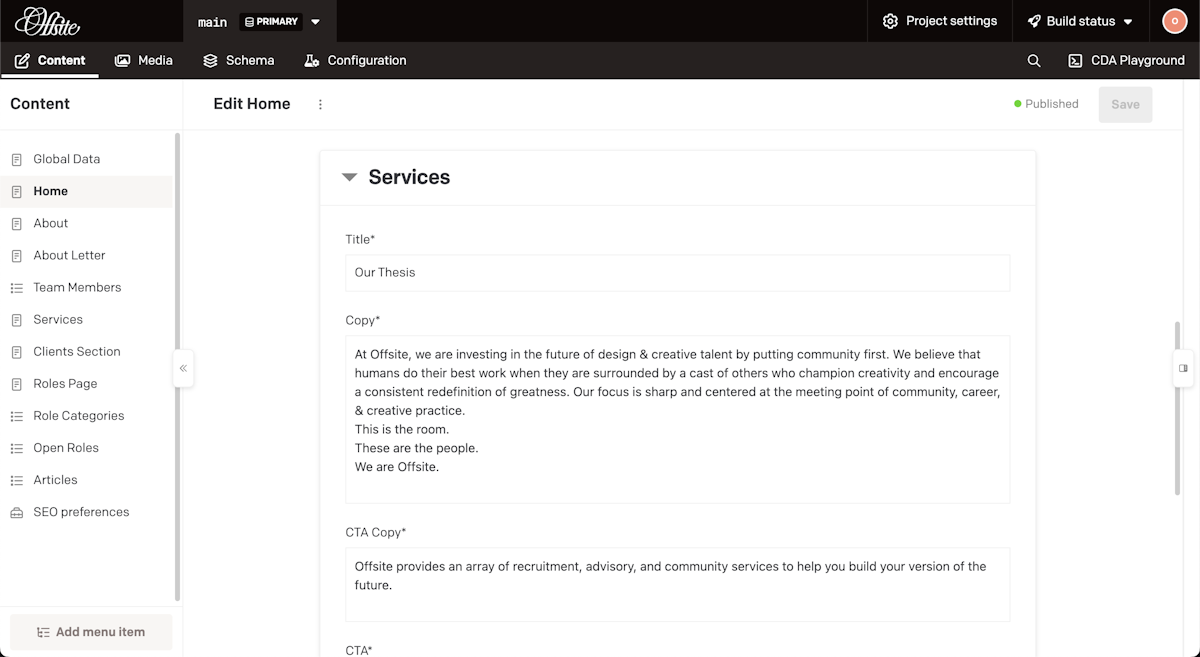Switch to the Schema tab
The height and width of the screenshot is (657, 1200).
click(239, 61)
